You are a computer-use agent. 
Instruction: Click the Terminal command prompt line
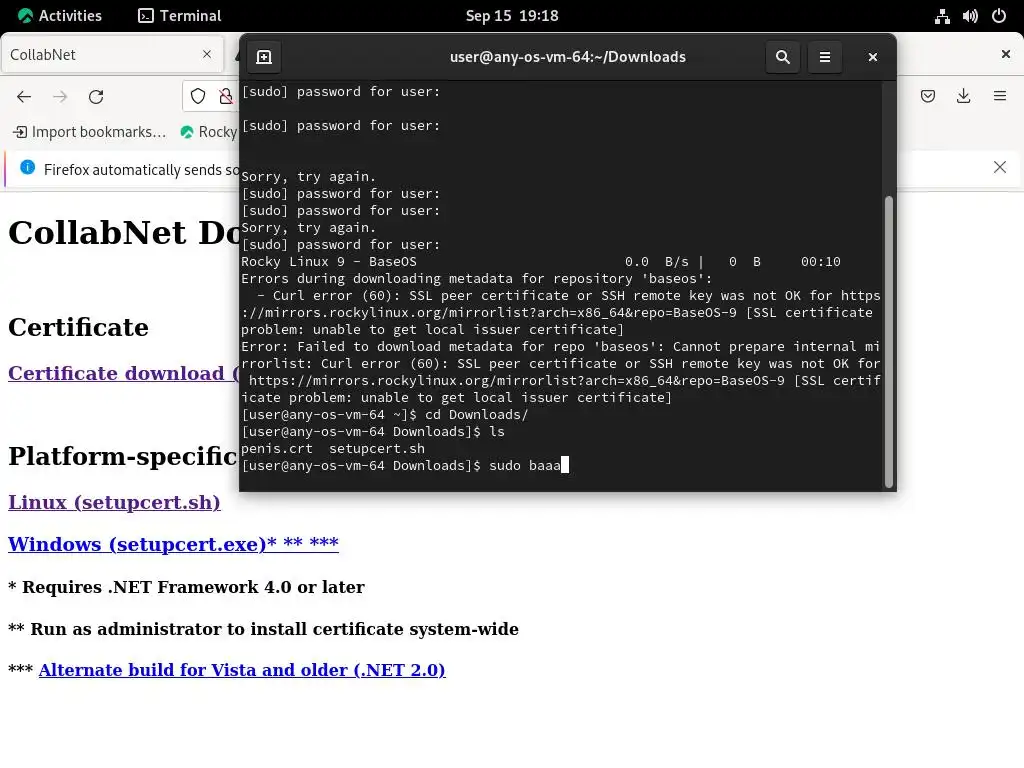coord(405,466)
